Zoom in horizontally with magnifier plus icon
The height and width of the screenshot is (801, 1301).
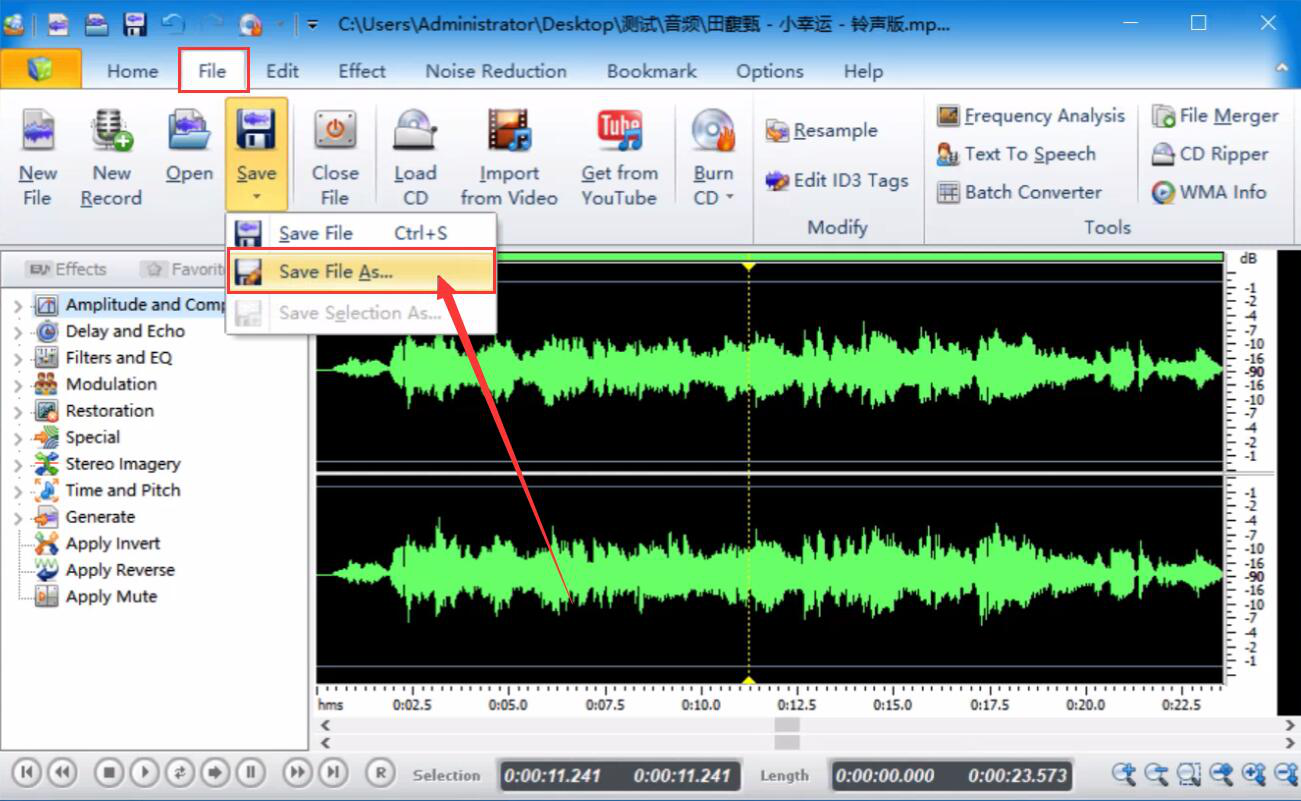click(1124, 773)
